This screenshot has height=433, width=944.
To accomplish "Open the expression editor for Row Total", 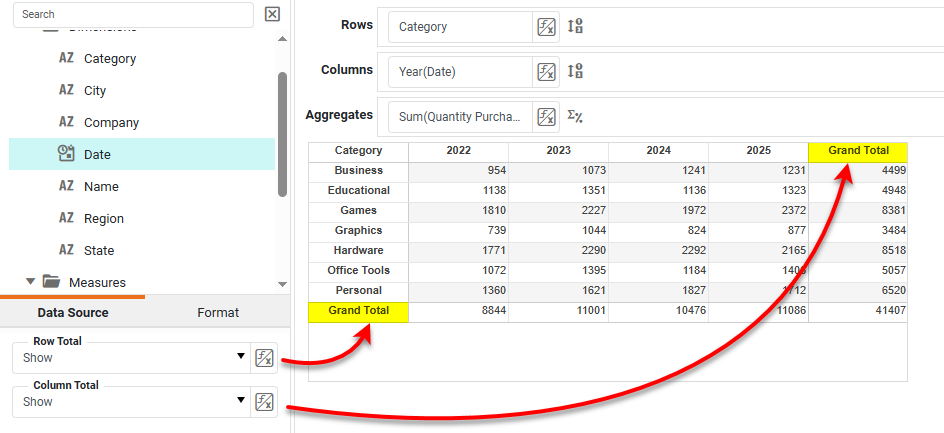I will pos(264,358).
